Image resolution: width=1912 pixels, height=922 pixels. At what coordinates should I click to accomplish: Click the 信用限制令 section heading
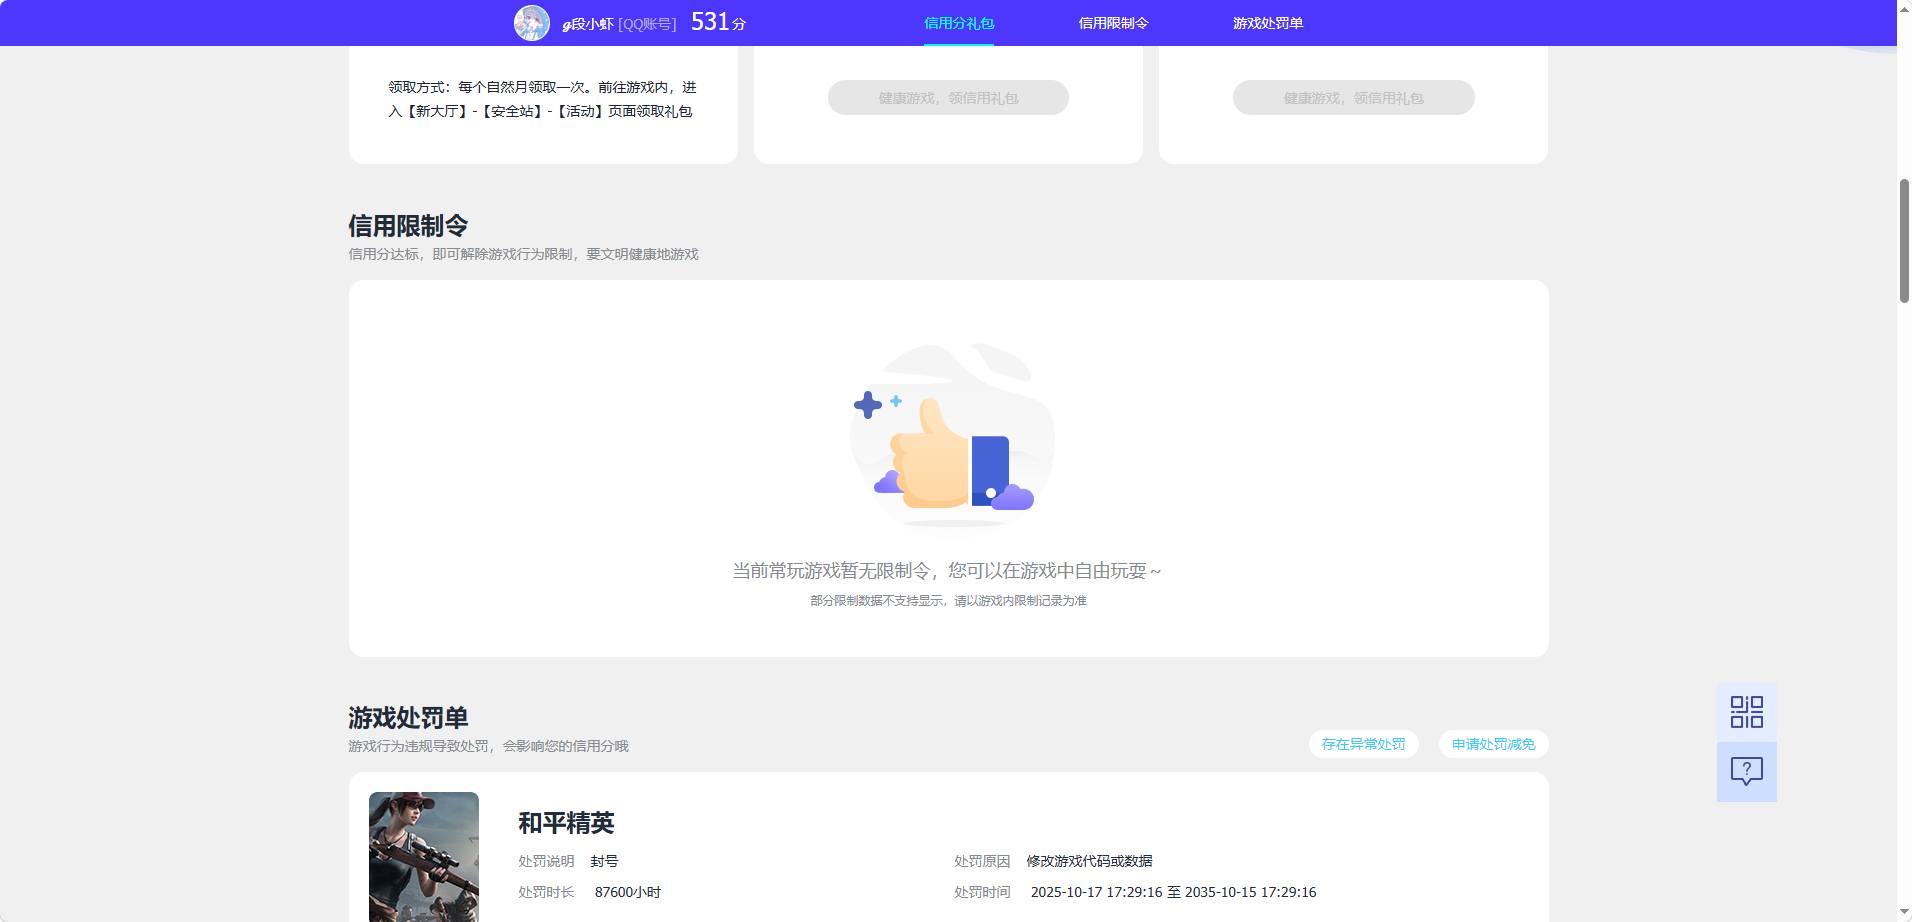coord(408,226)
